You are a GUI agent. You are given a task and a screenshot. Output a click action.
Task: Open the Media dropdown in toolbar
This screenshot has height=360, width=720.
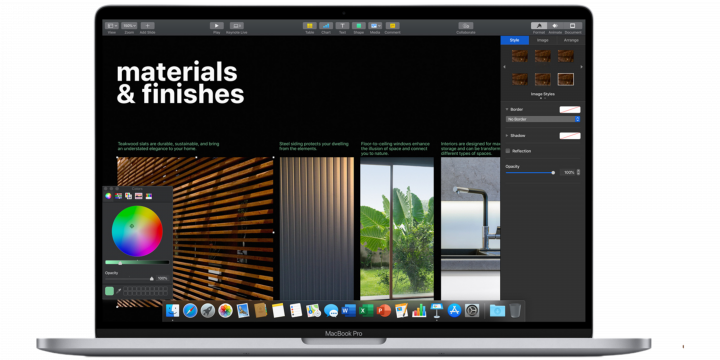(x=375, y=26)
